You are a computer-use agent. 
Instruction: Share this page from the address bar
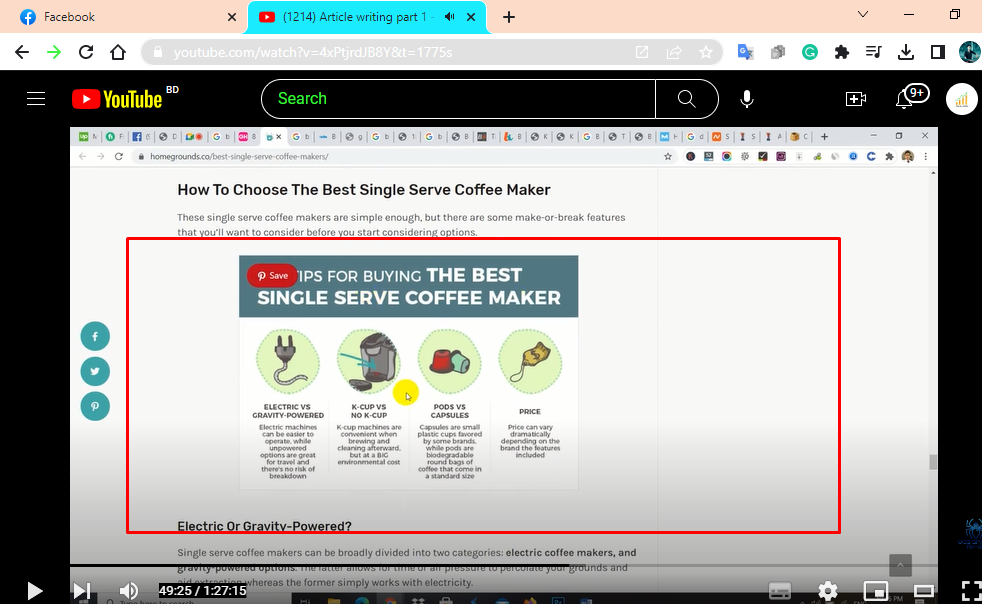click(x=674, y=52)
